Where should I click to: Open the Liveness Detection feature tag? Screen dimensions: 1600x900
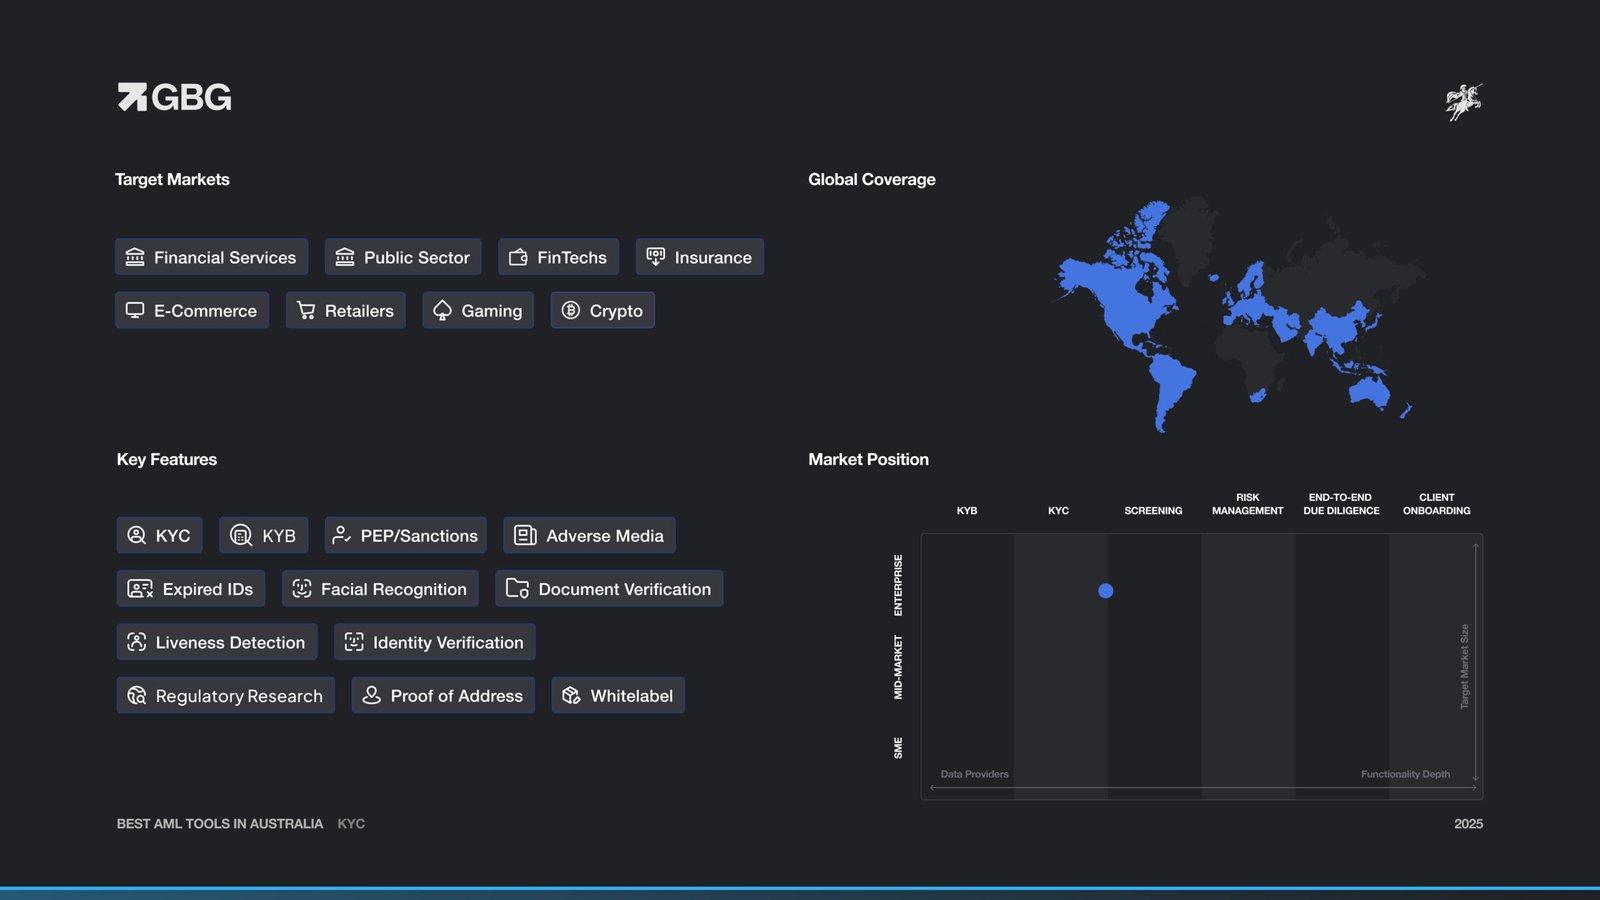pyautogui.click(x=217, y=642)
